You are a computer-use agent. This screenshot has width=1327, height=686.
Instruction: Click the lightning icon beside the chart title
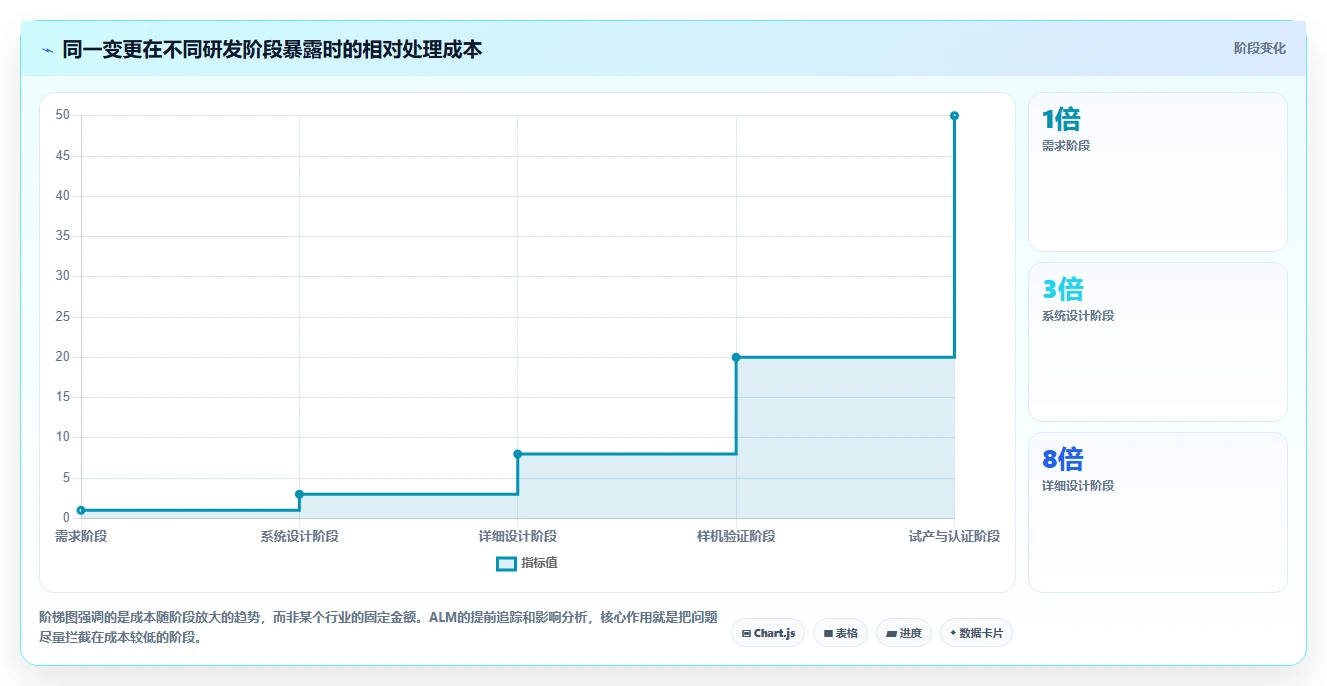47,50
